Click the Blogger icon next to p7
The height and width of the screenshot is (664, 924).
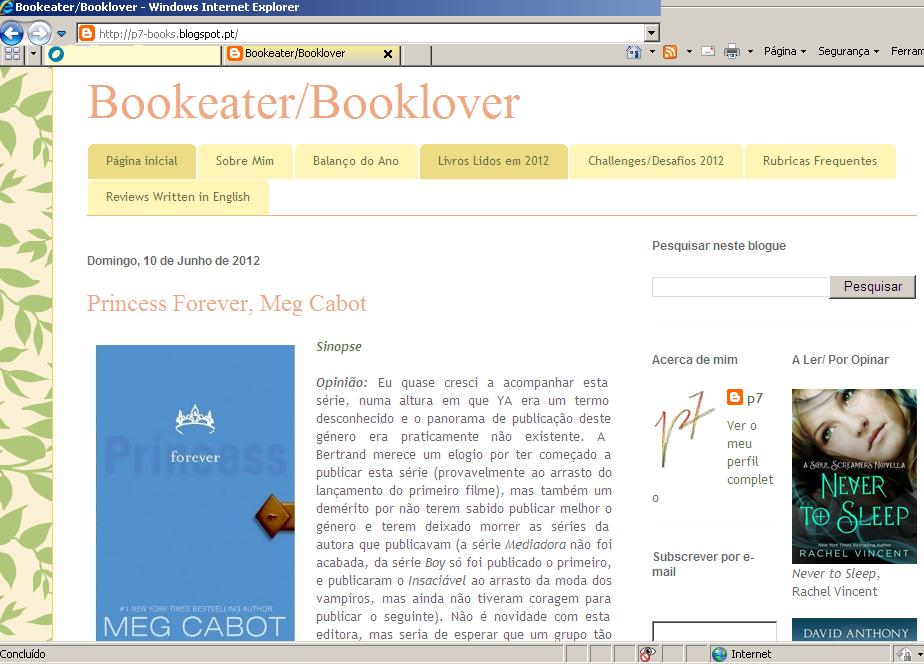pos(734,398)
